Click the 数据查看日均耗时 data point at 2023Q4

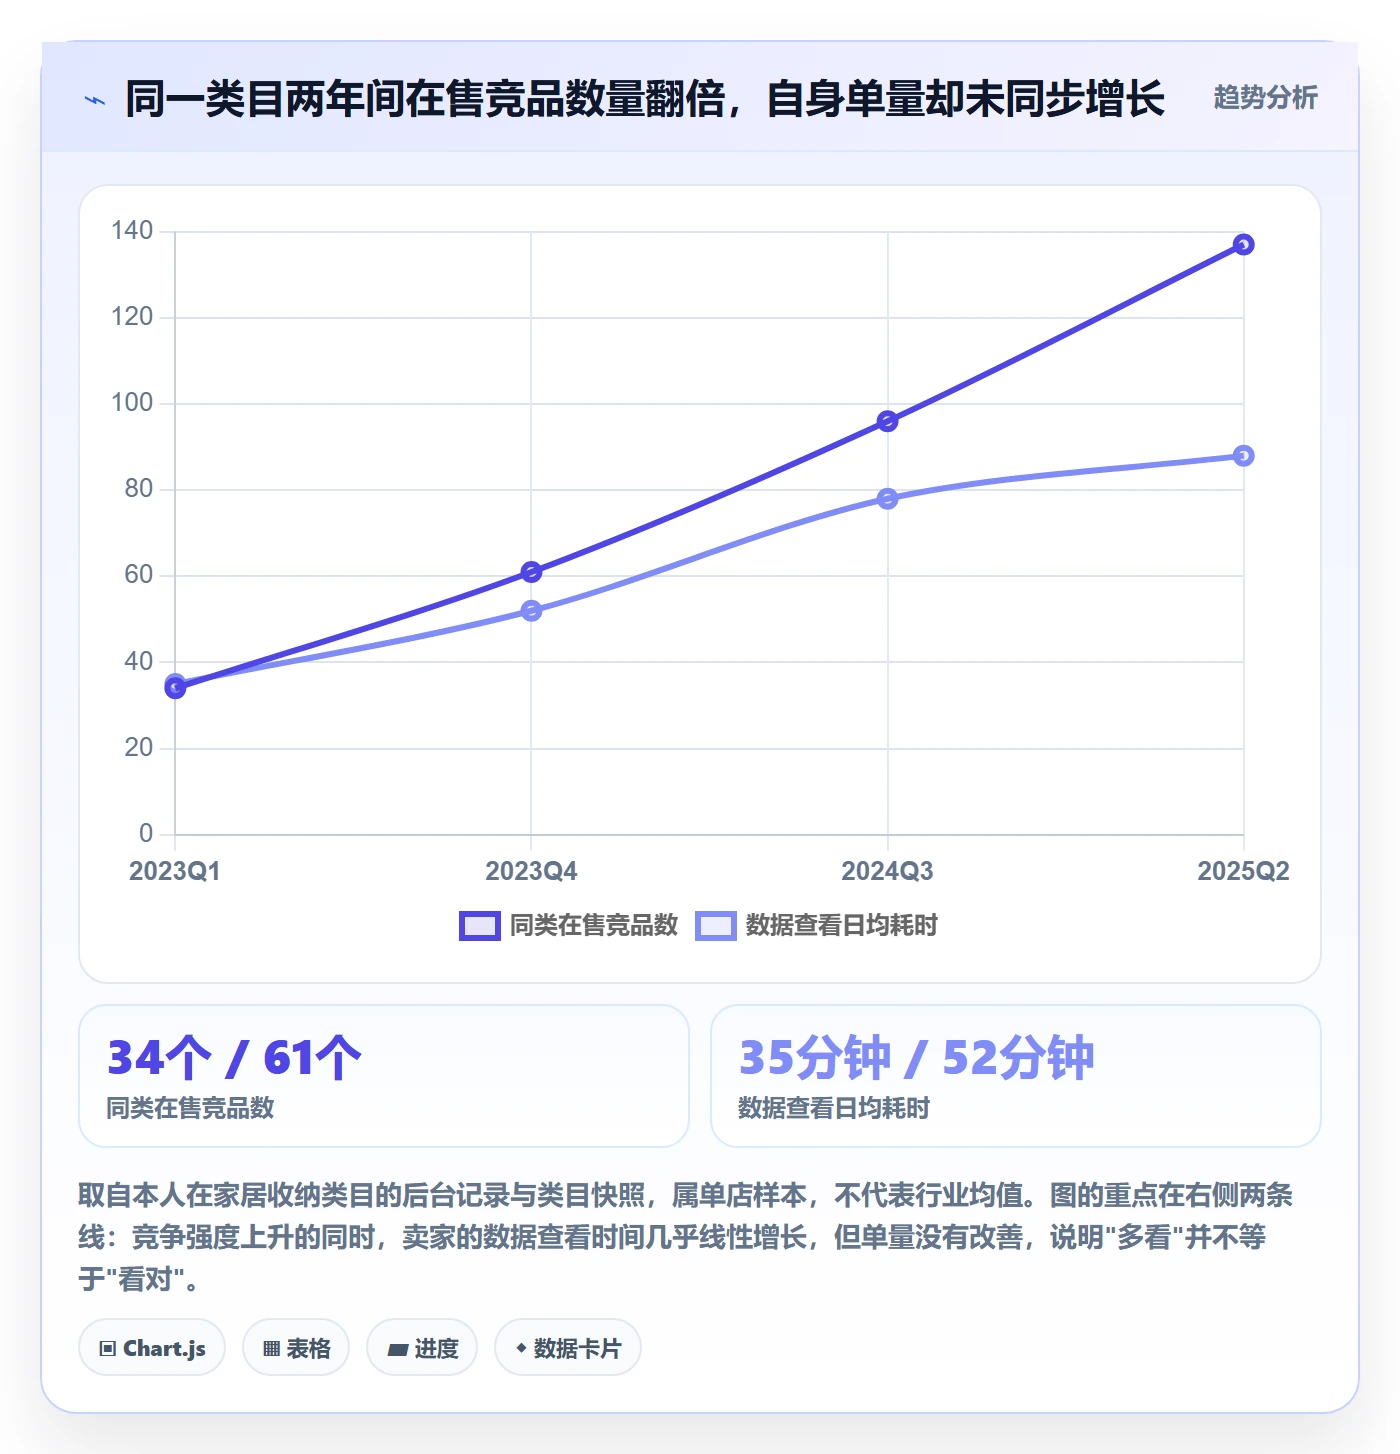click(531, 611)
